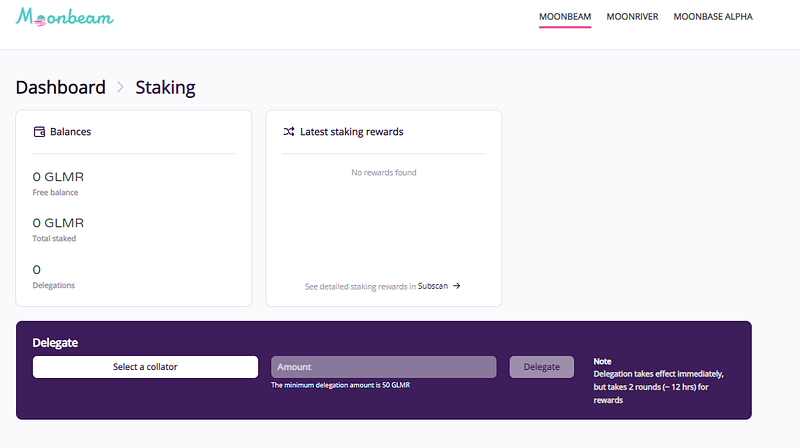Open the MOONBEAM network tab
Image resolution: width=800 pixels, height=448 pixels.
[x=565, y=16]
